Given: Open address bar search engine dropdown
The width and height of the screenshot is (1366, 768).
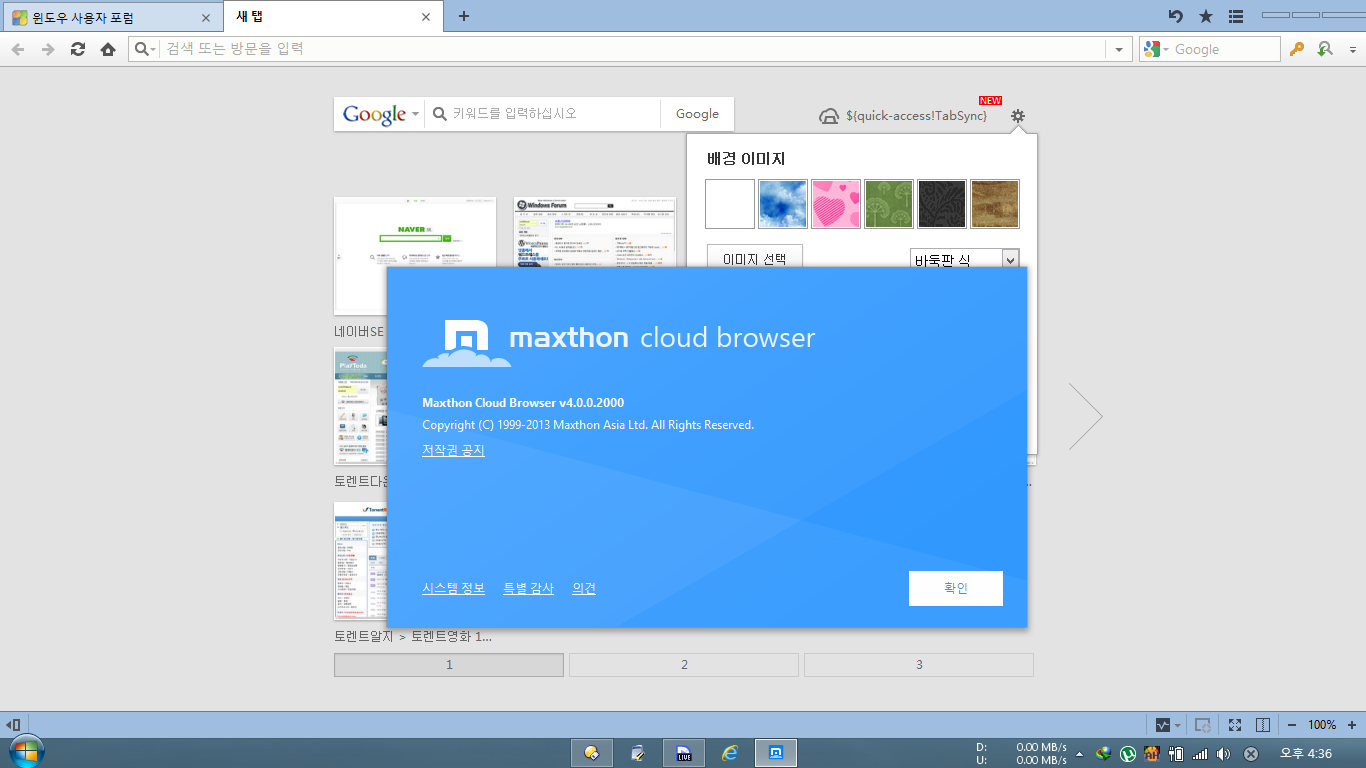Looking at the screenshot, I should point(146,49).
